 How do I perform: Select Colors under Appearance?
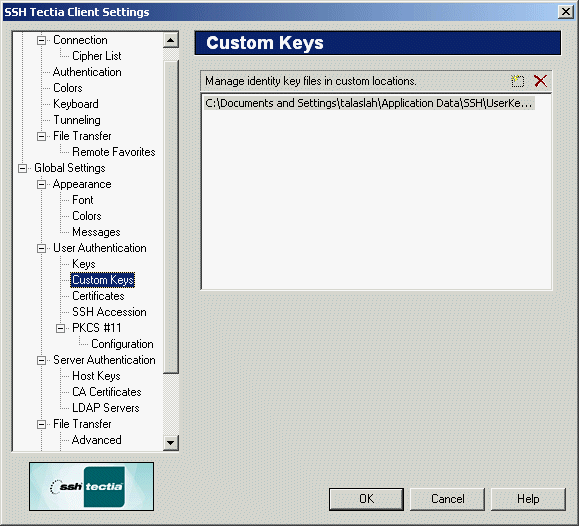pos(87,216)
